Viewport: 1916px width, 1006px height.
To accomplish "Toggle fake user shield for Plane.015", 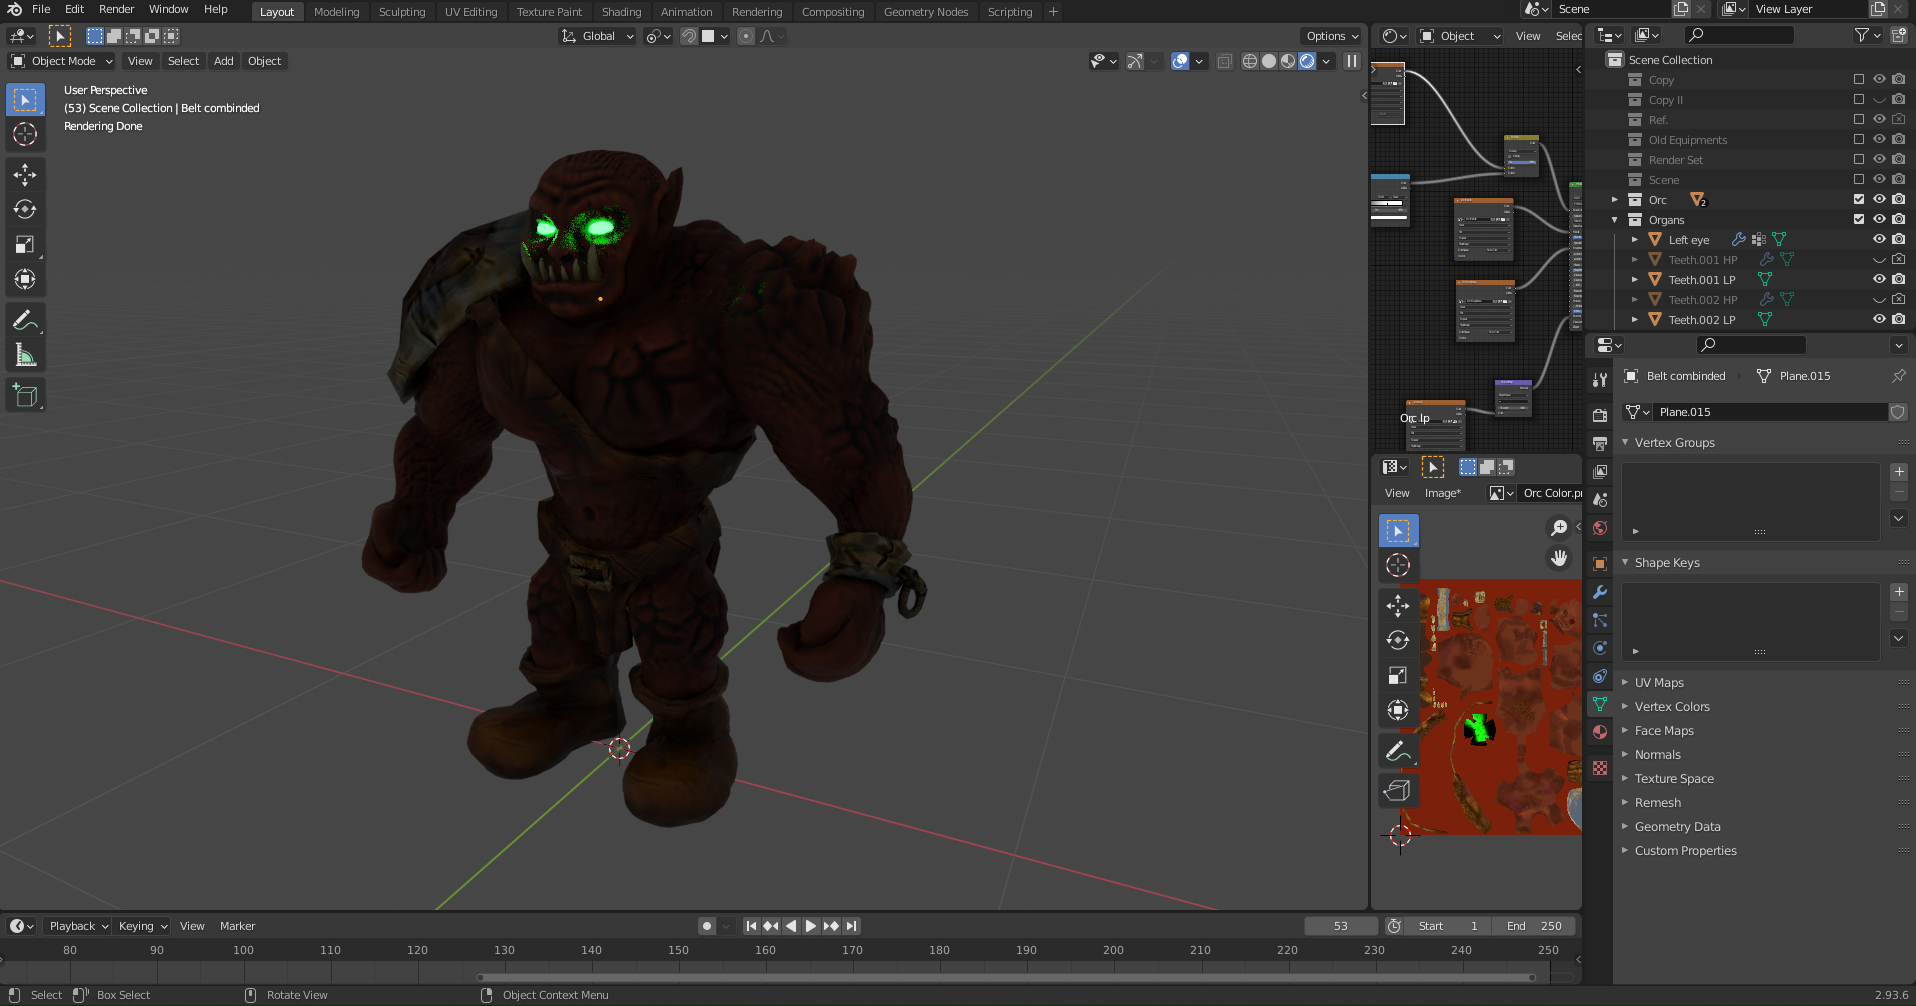I will (x=1897, y=412).
